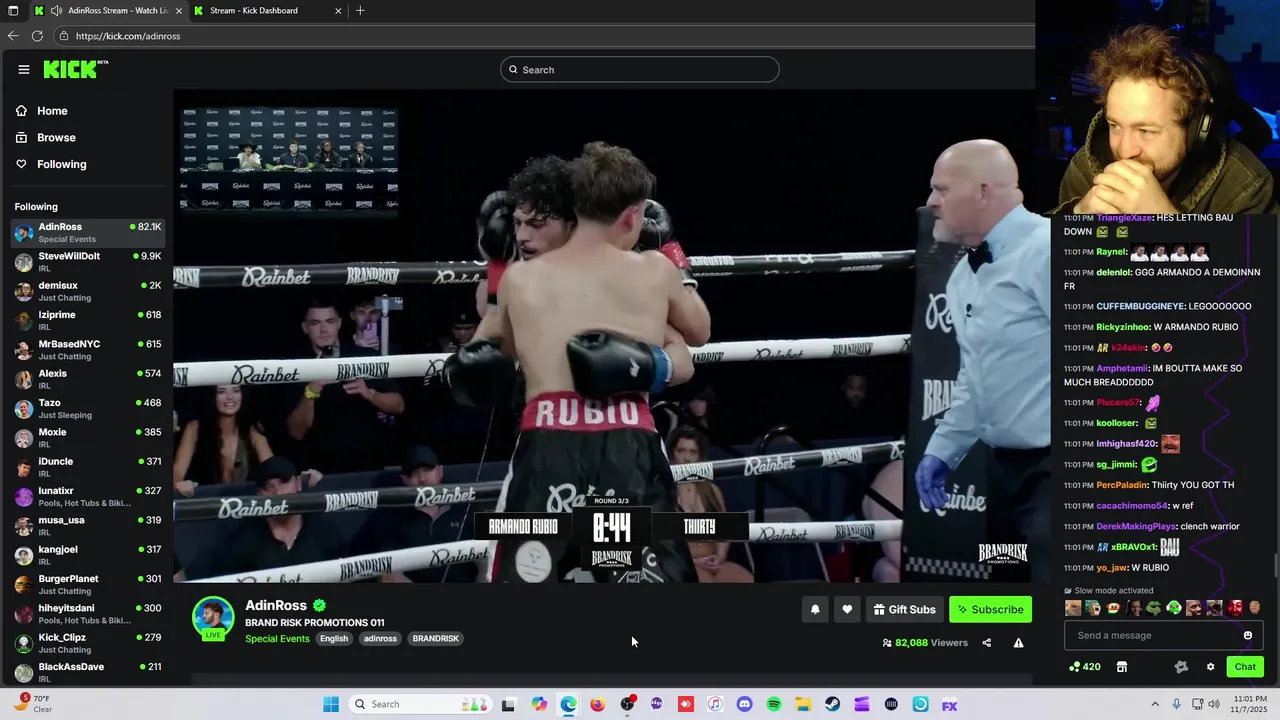
Task: Click the chat scrollbar thumb
Action: tap(1275, 565)
